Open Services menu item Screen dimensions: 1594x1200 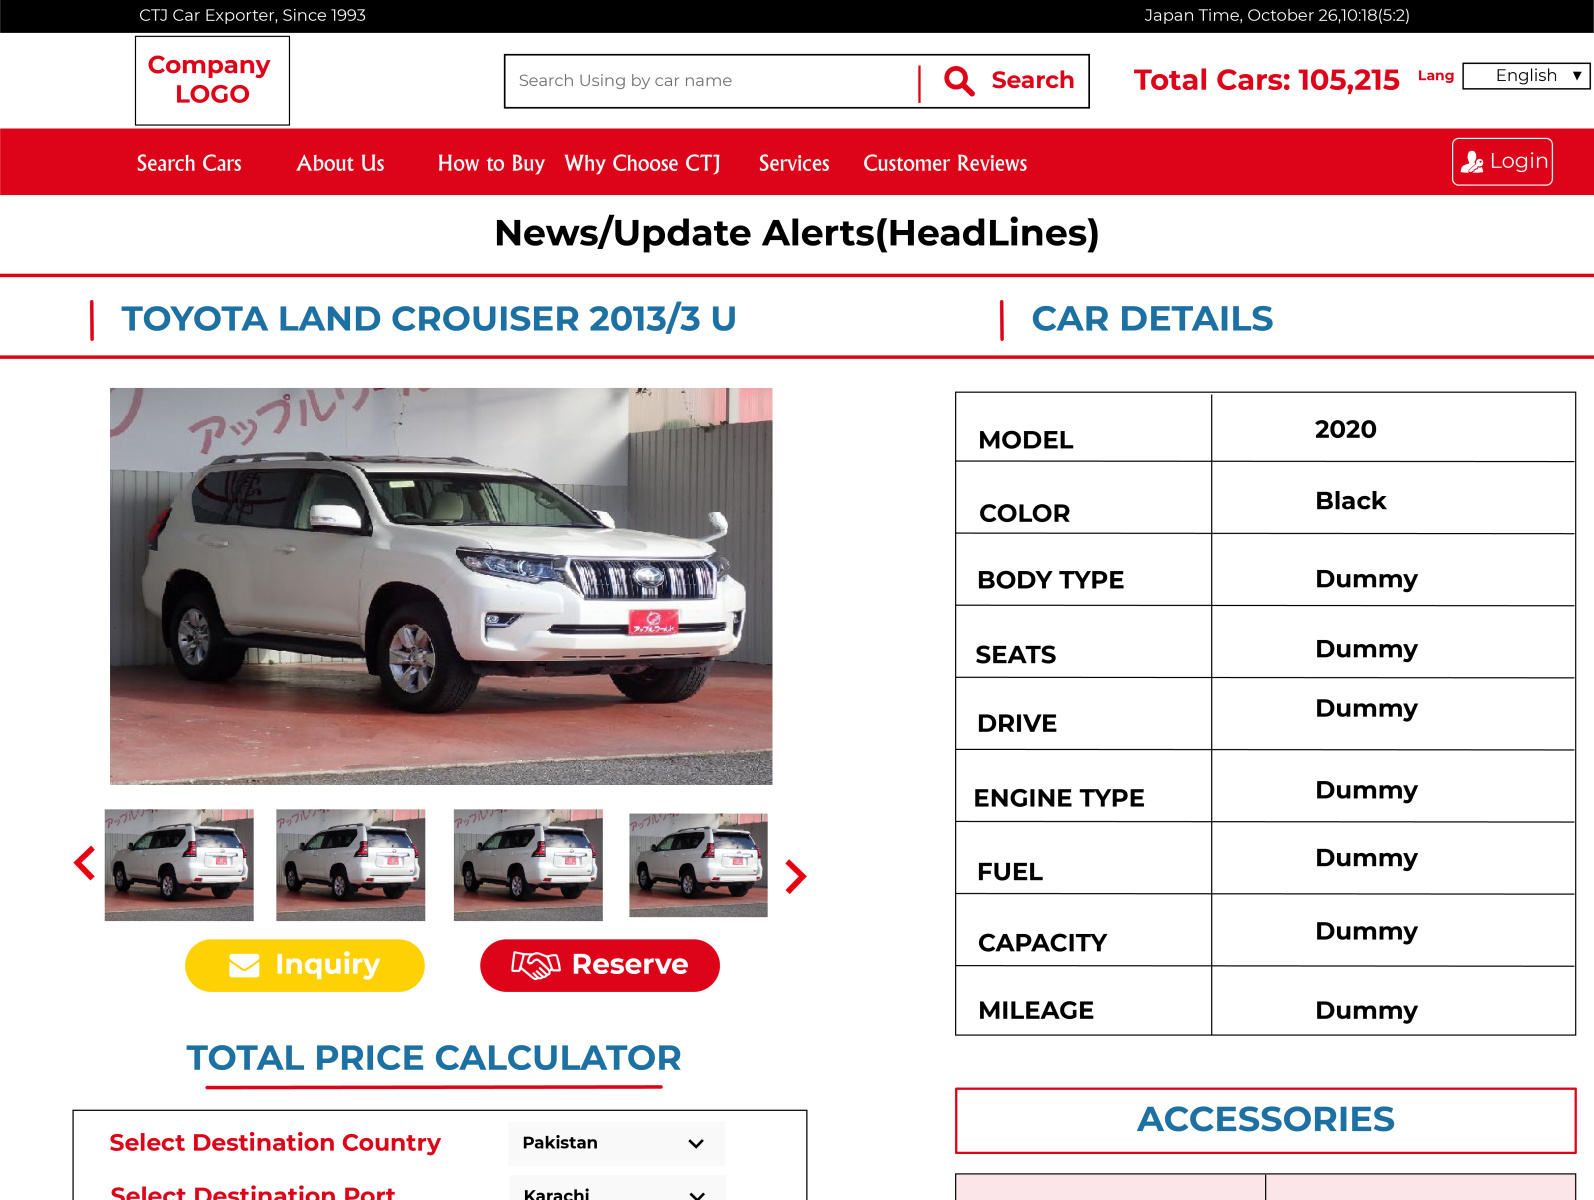(794, 163)
